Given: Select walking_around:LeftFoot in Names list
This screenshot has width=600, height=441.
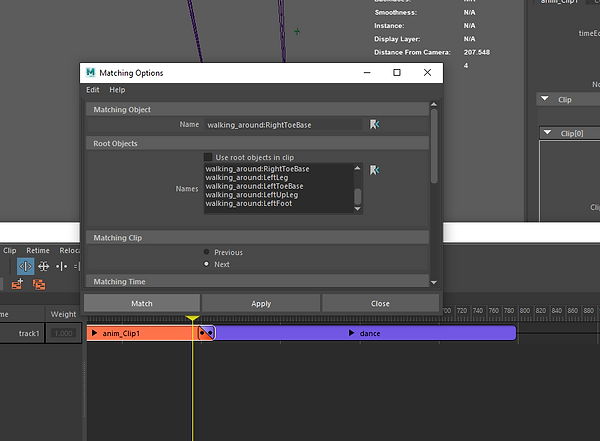Looking at the screenshot, I should pos(249,204).
